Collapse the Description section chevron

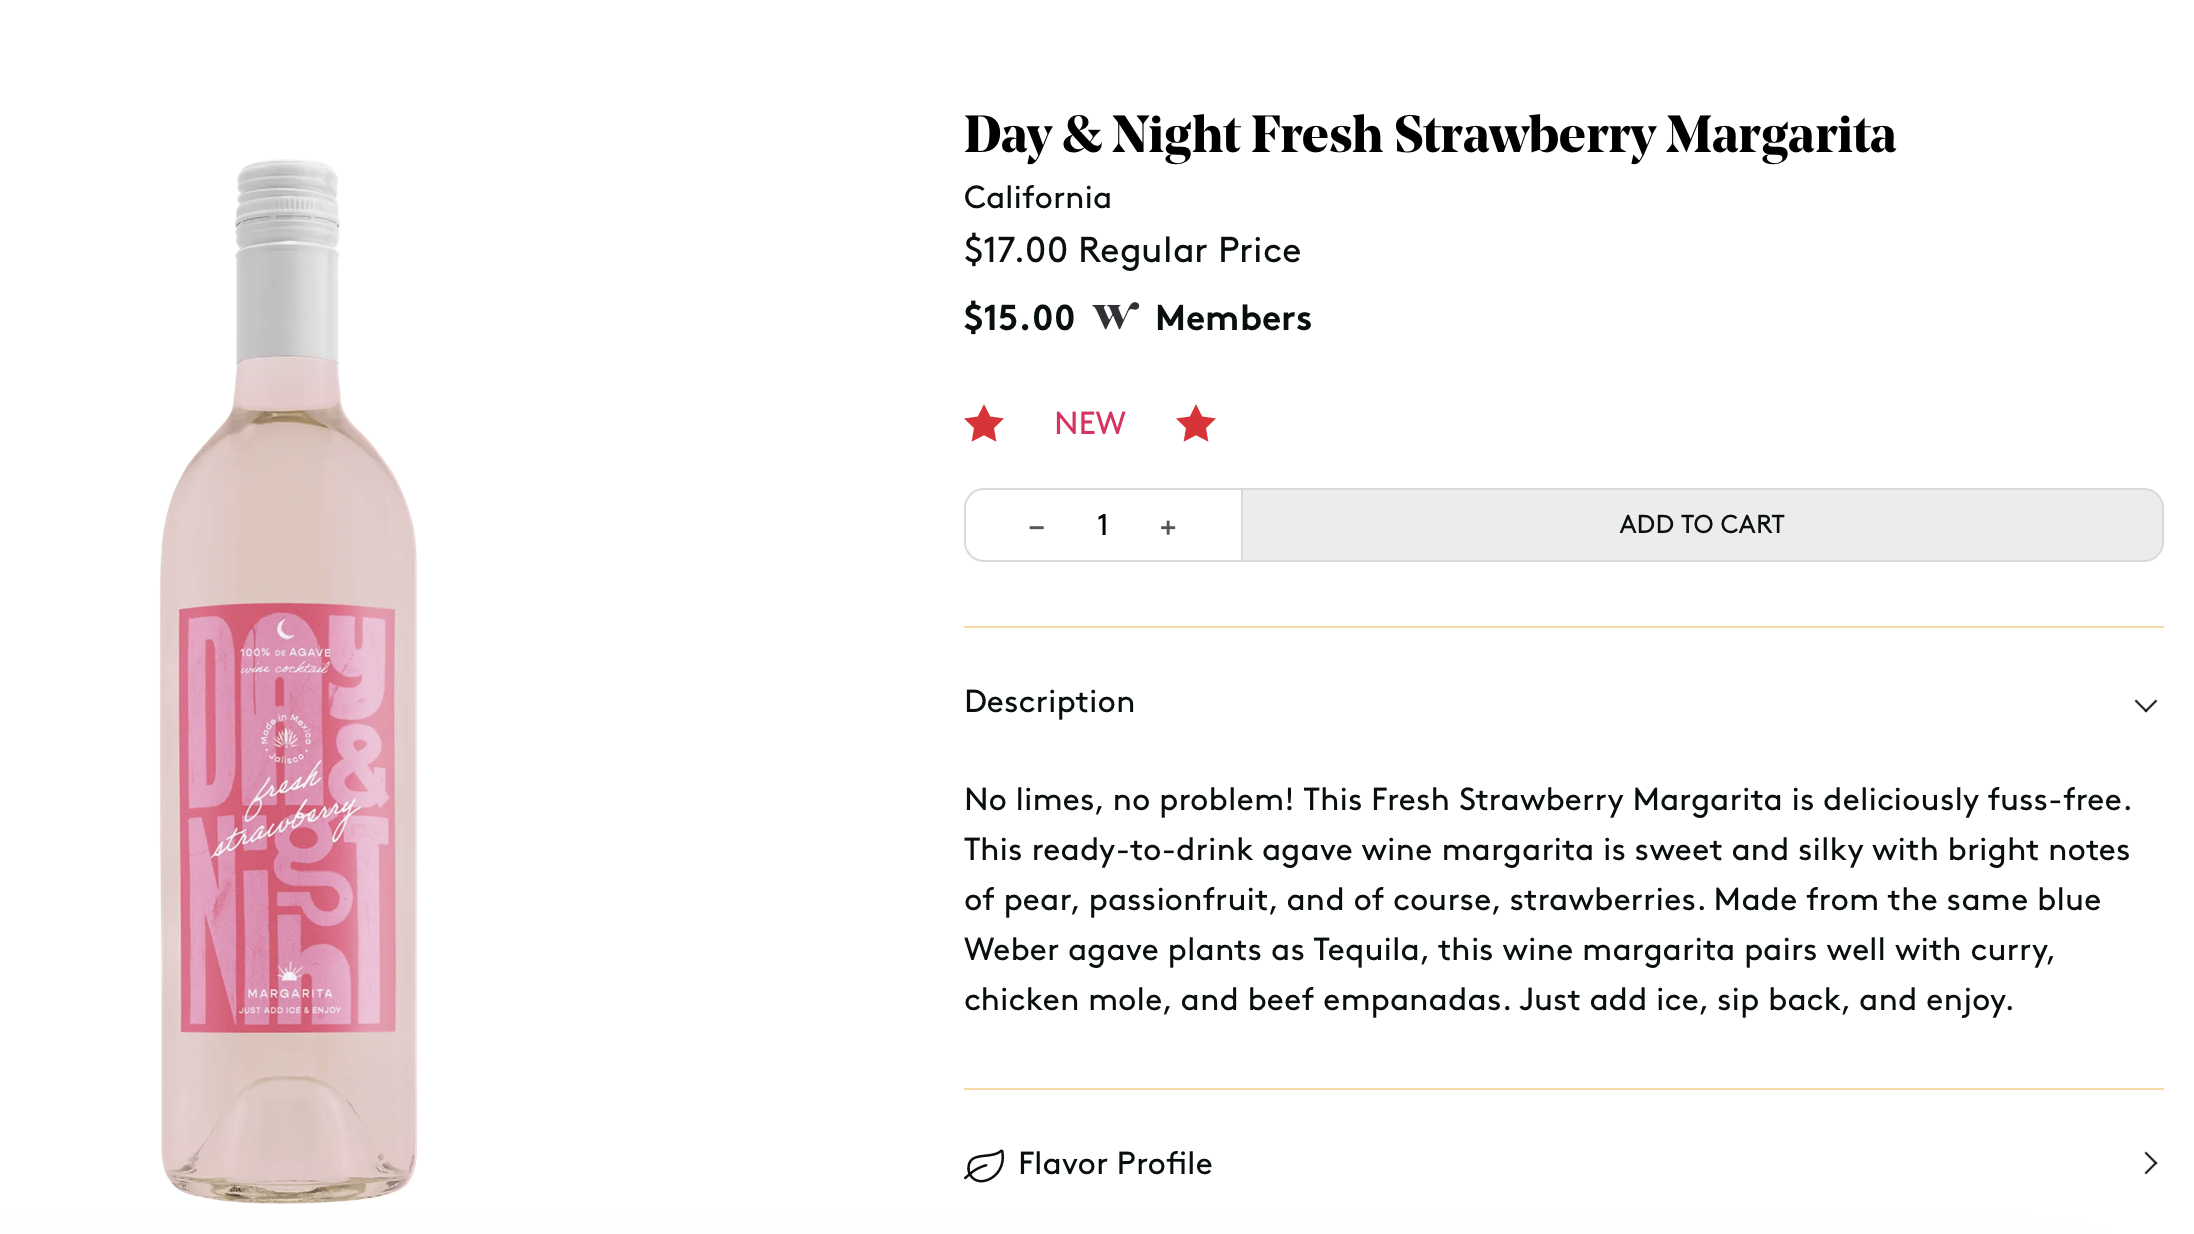pyautogui.click(x=2145, y=705)
